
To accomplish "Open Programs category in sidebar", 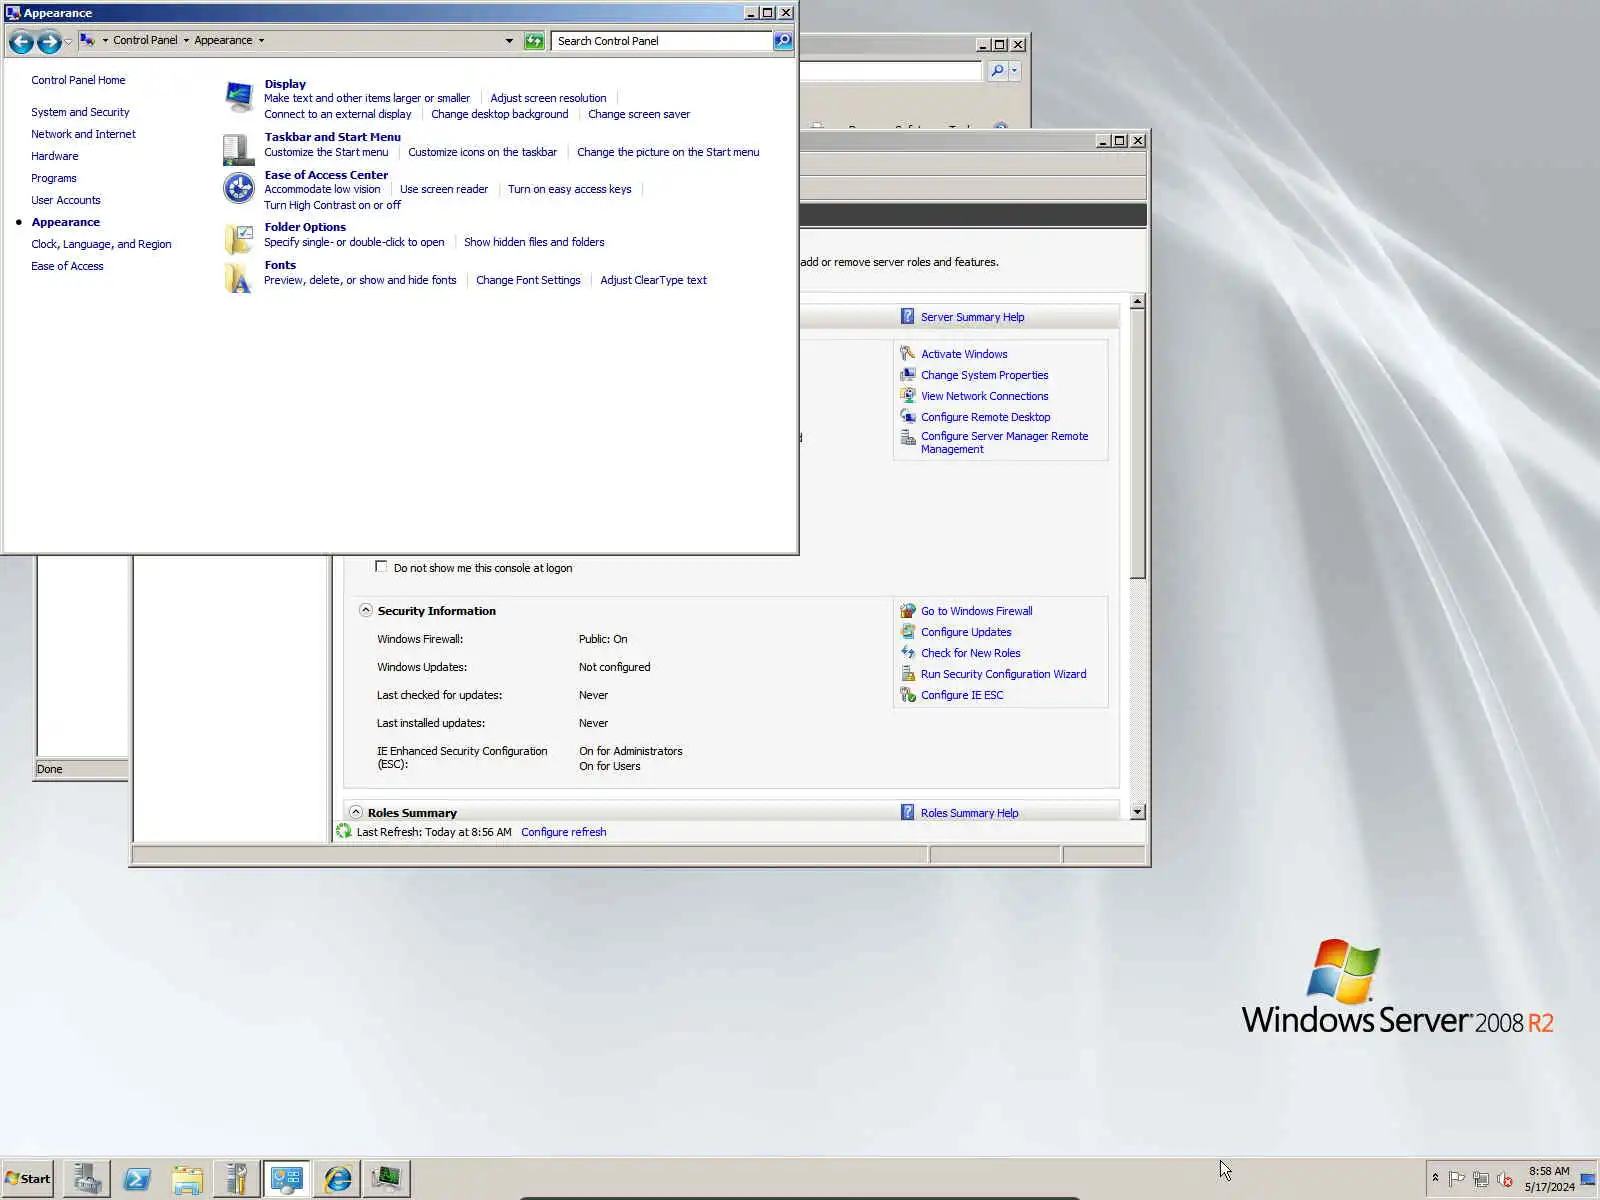I will point(53,178).
